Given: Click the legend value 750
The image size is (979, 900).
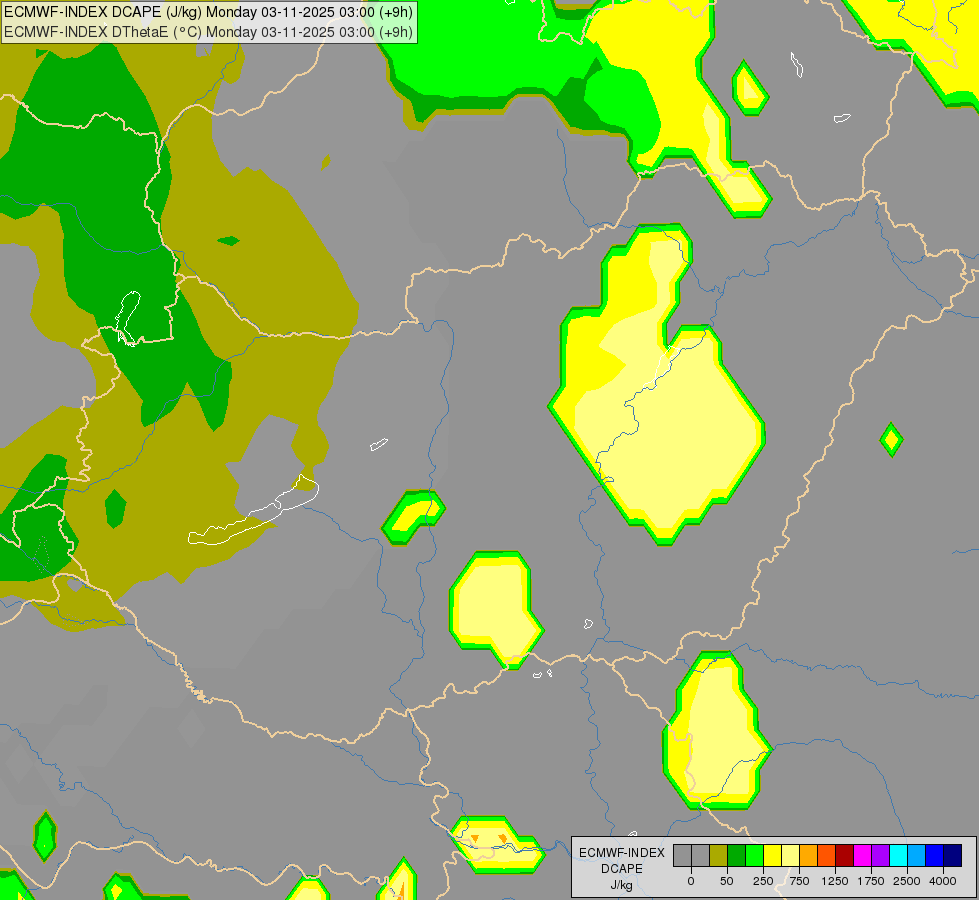Looking at the screenshot, I should pos(799,881).
